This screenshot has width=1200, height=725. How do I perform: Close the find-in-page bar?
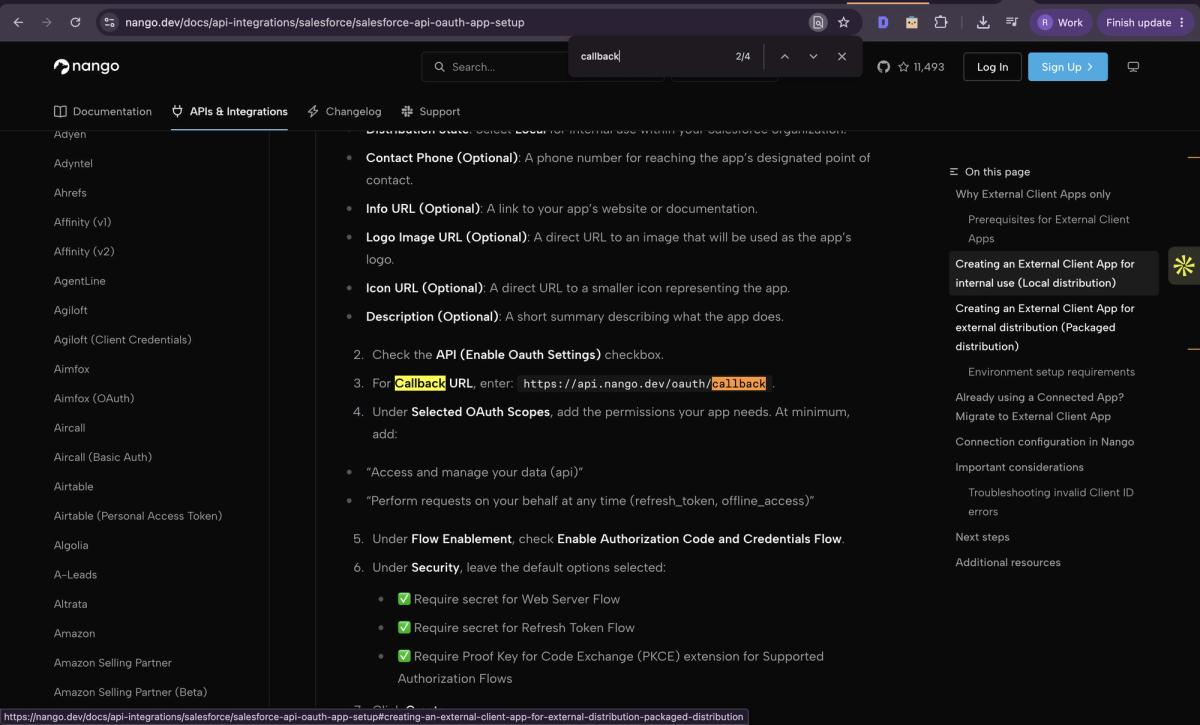pos(842,57)
